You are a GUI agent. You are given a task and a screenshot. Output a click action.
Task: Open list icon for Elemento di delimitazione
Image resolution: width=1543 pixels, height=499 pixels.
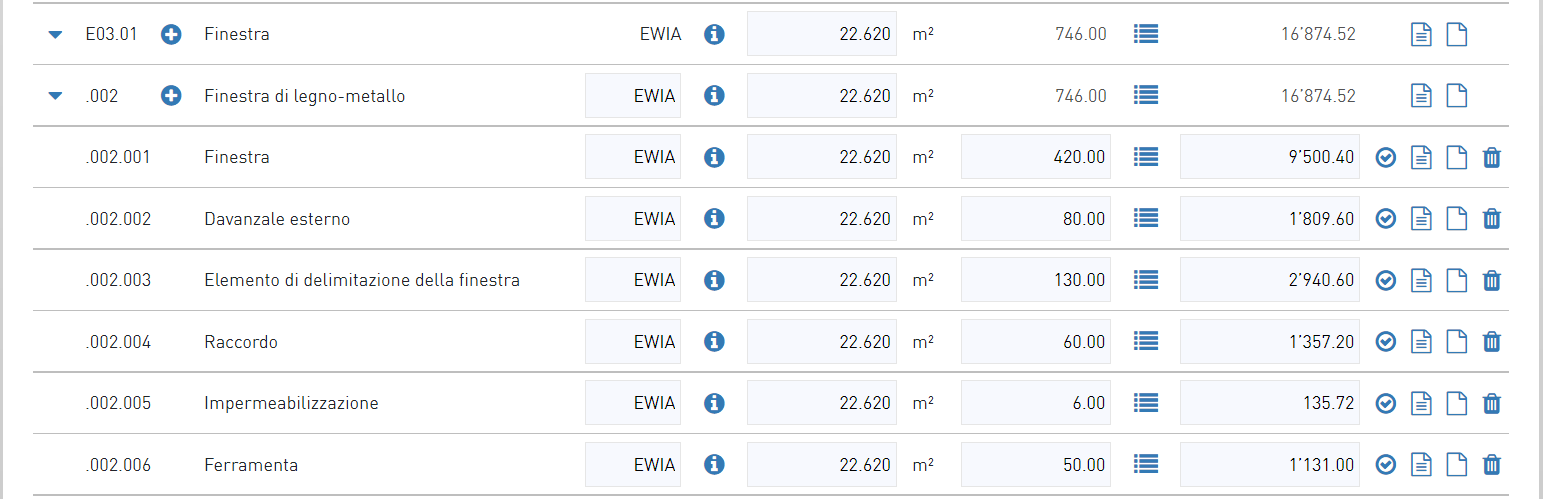coord(1146,280)
